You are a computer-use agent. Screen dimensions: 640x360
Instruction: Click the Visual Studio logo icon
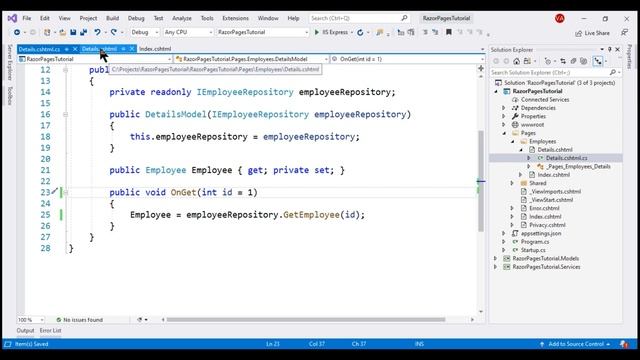(12, 18)
